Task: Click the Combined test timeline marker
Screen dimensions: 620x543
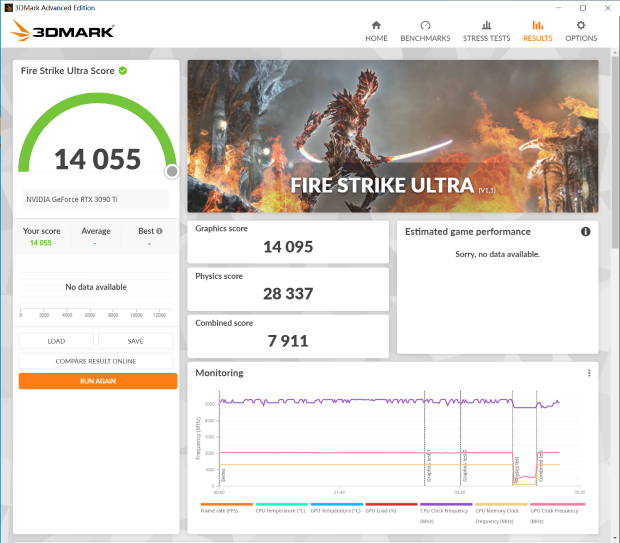Action: coord(541,466)
